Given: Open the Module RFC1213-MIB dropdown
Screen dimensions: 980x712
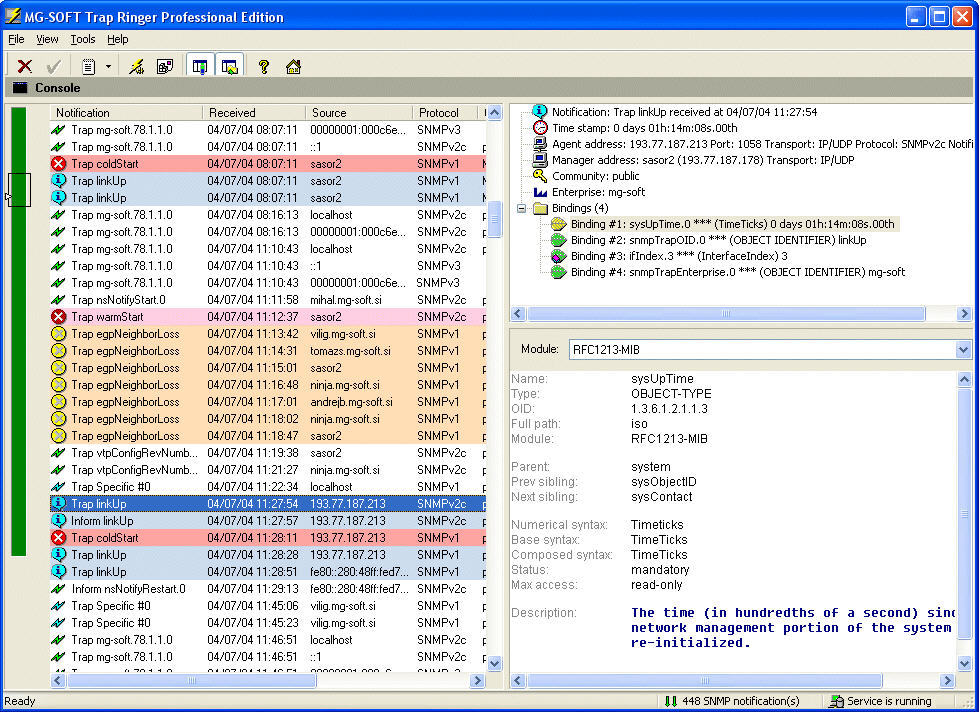Looking at the screenshot, I should (963, 350).
